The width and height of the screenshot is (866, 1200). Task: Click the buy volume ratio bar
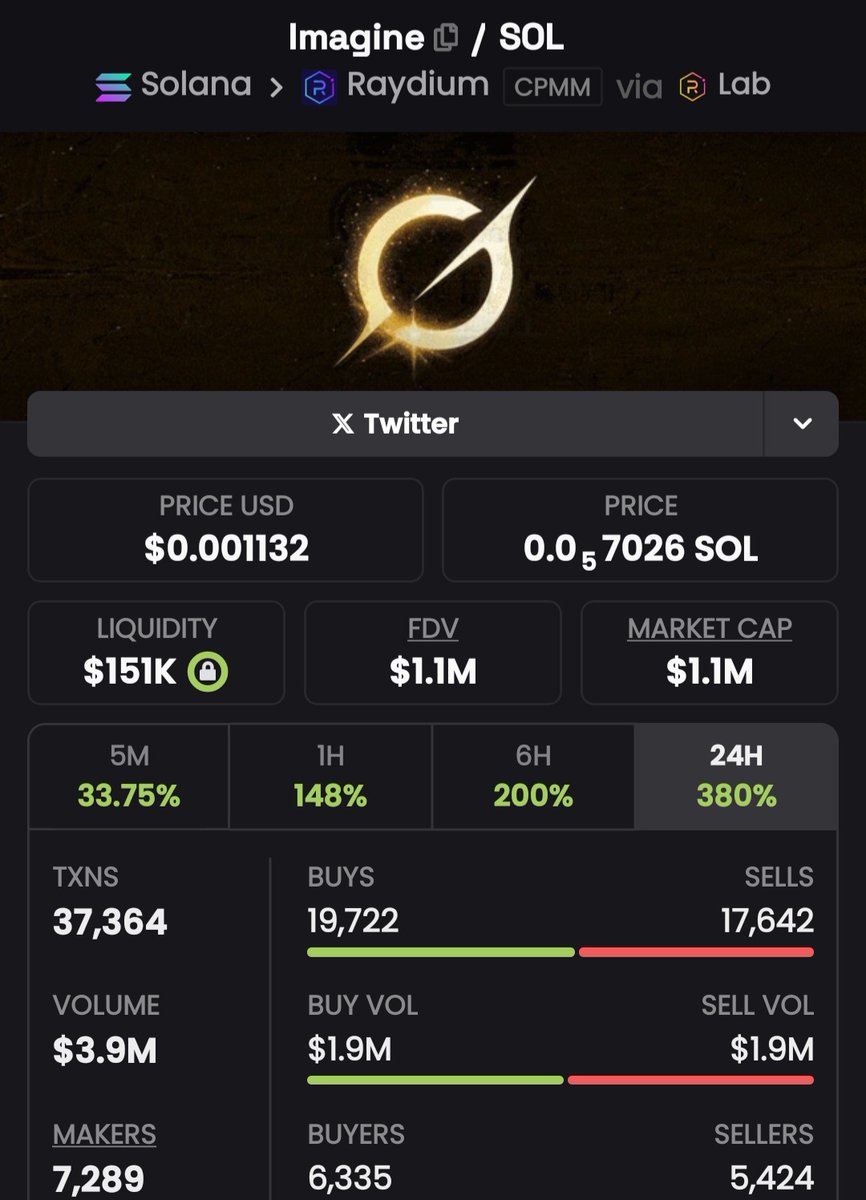[560, 1080]
